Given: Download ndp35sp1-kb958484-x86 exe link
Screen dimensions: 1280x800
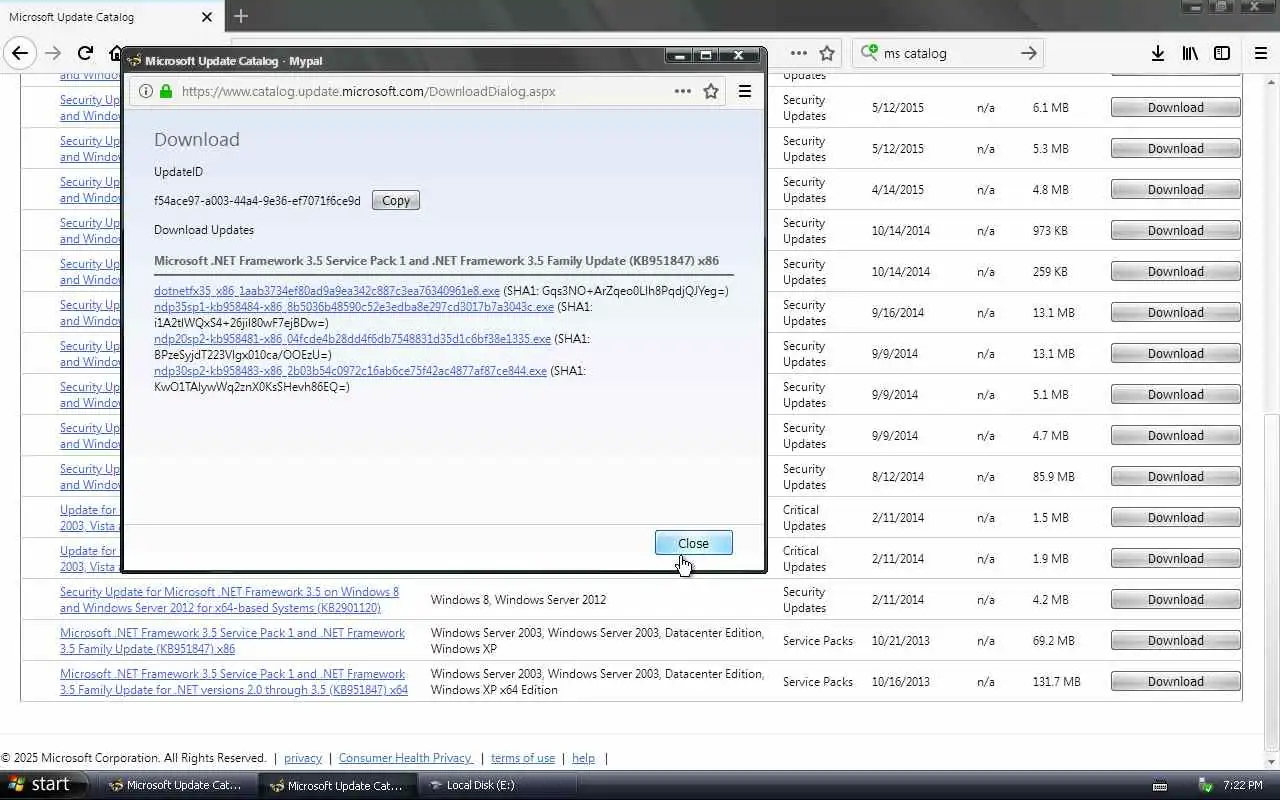Looking at the screenshot, I should [354, 307].
